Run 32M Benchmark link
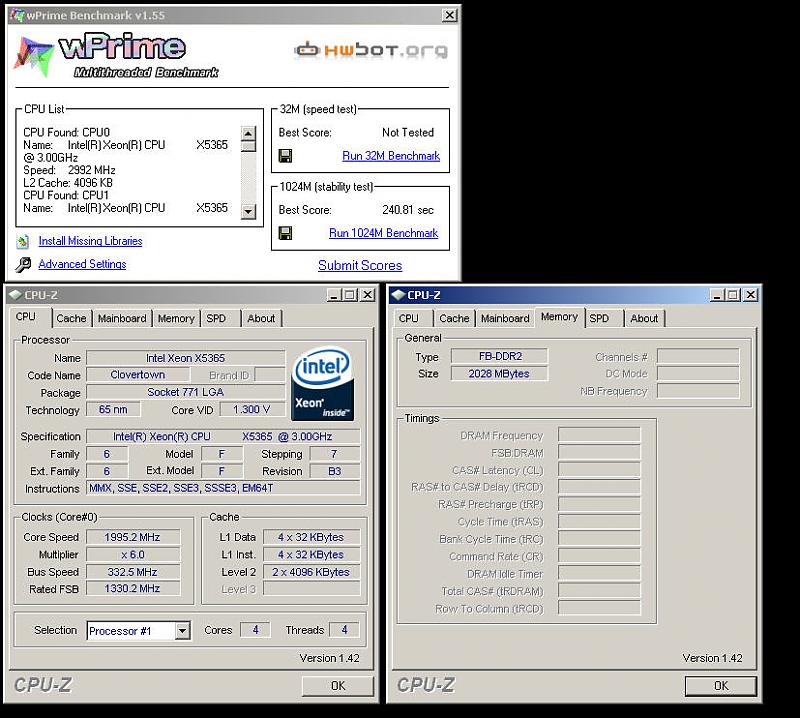800x718 pixels. point(391,156)
